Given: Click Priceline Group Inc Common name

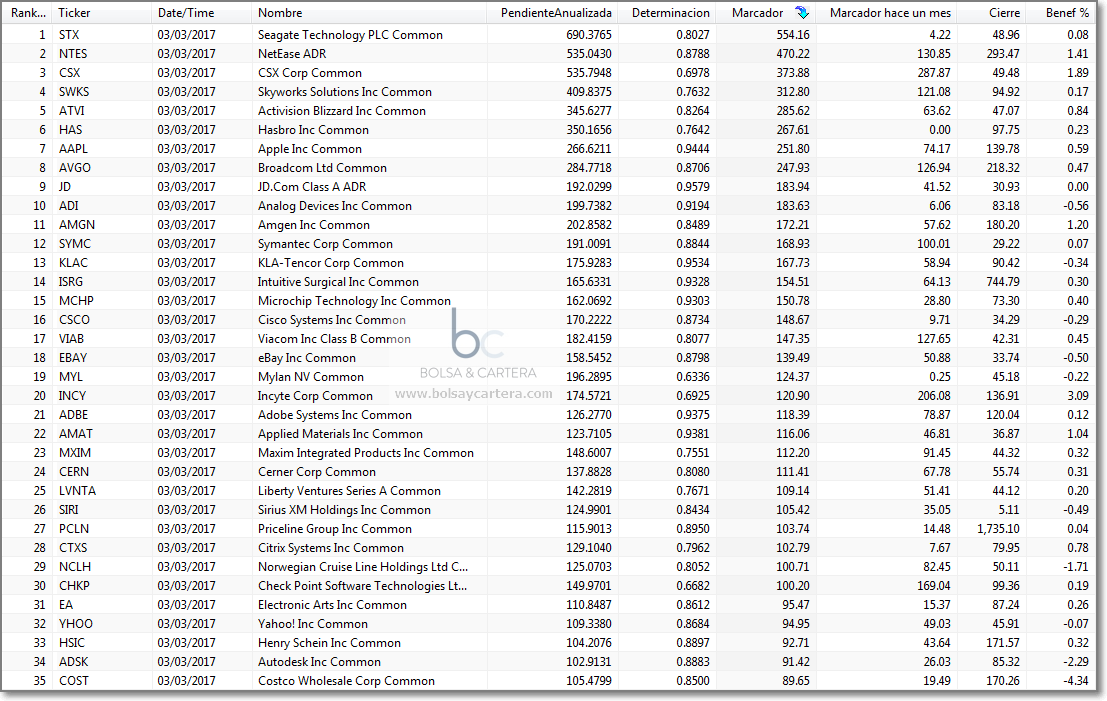Looking at the screenshot, I should point(335,529).
